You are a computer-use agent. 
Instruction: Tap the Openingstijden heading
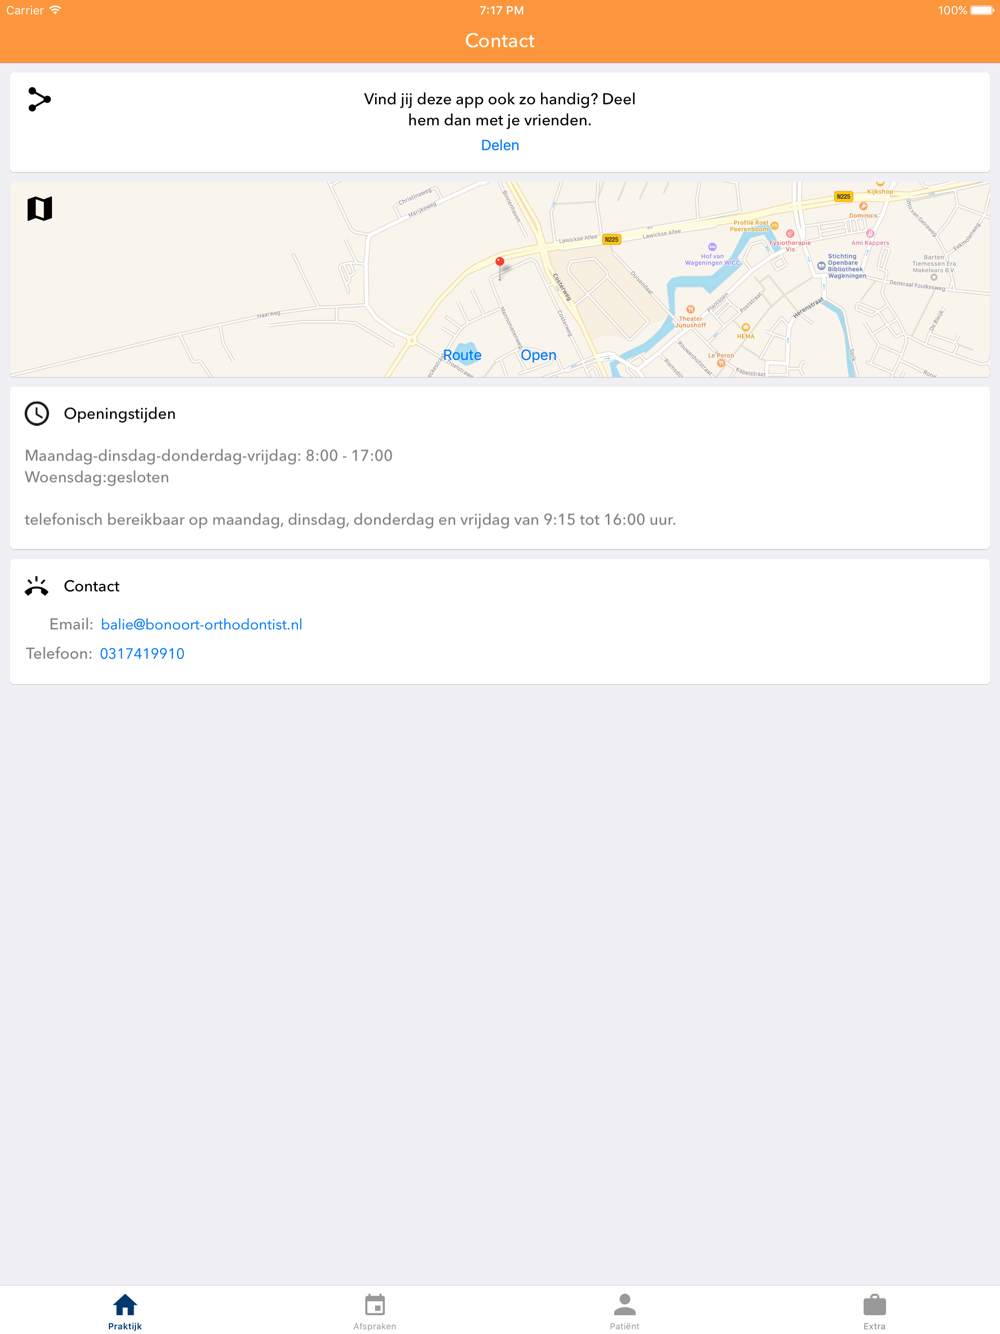point(120,414)
